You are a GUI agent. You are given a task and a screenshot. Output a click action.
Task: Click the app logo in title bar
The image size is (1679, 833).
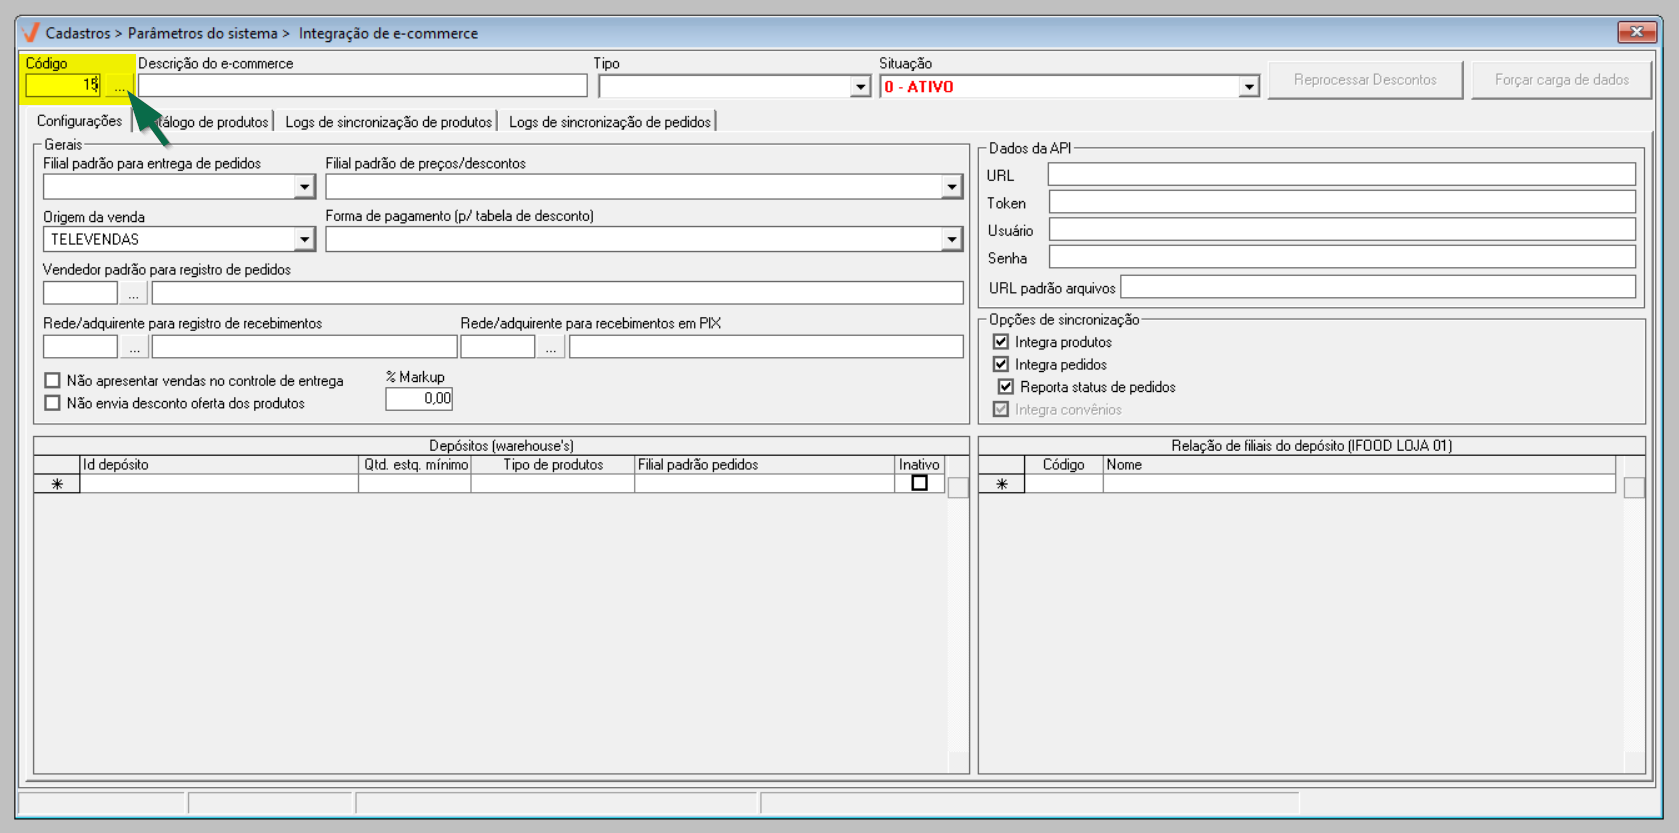tap(31, 33)
